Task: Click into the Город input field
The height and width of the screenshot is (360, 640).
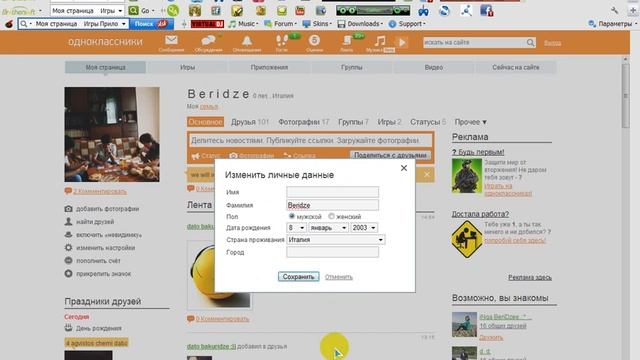Action: [x=332, y=252]
